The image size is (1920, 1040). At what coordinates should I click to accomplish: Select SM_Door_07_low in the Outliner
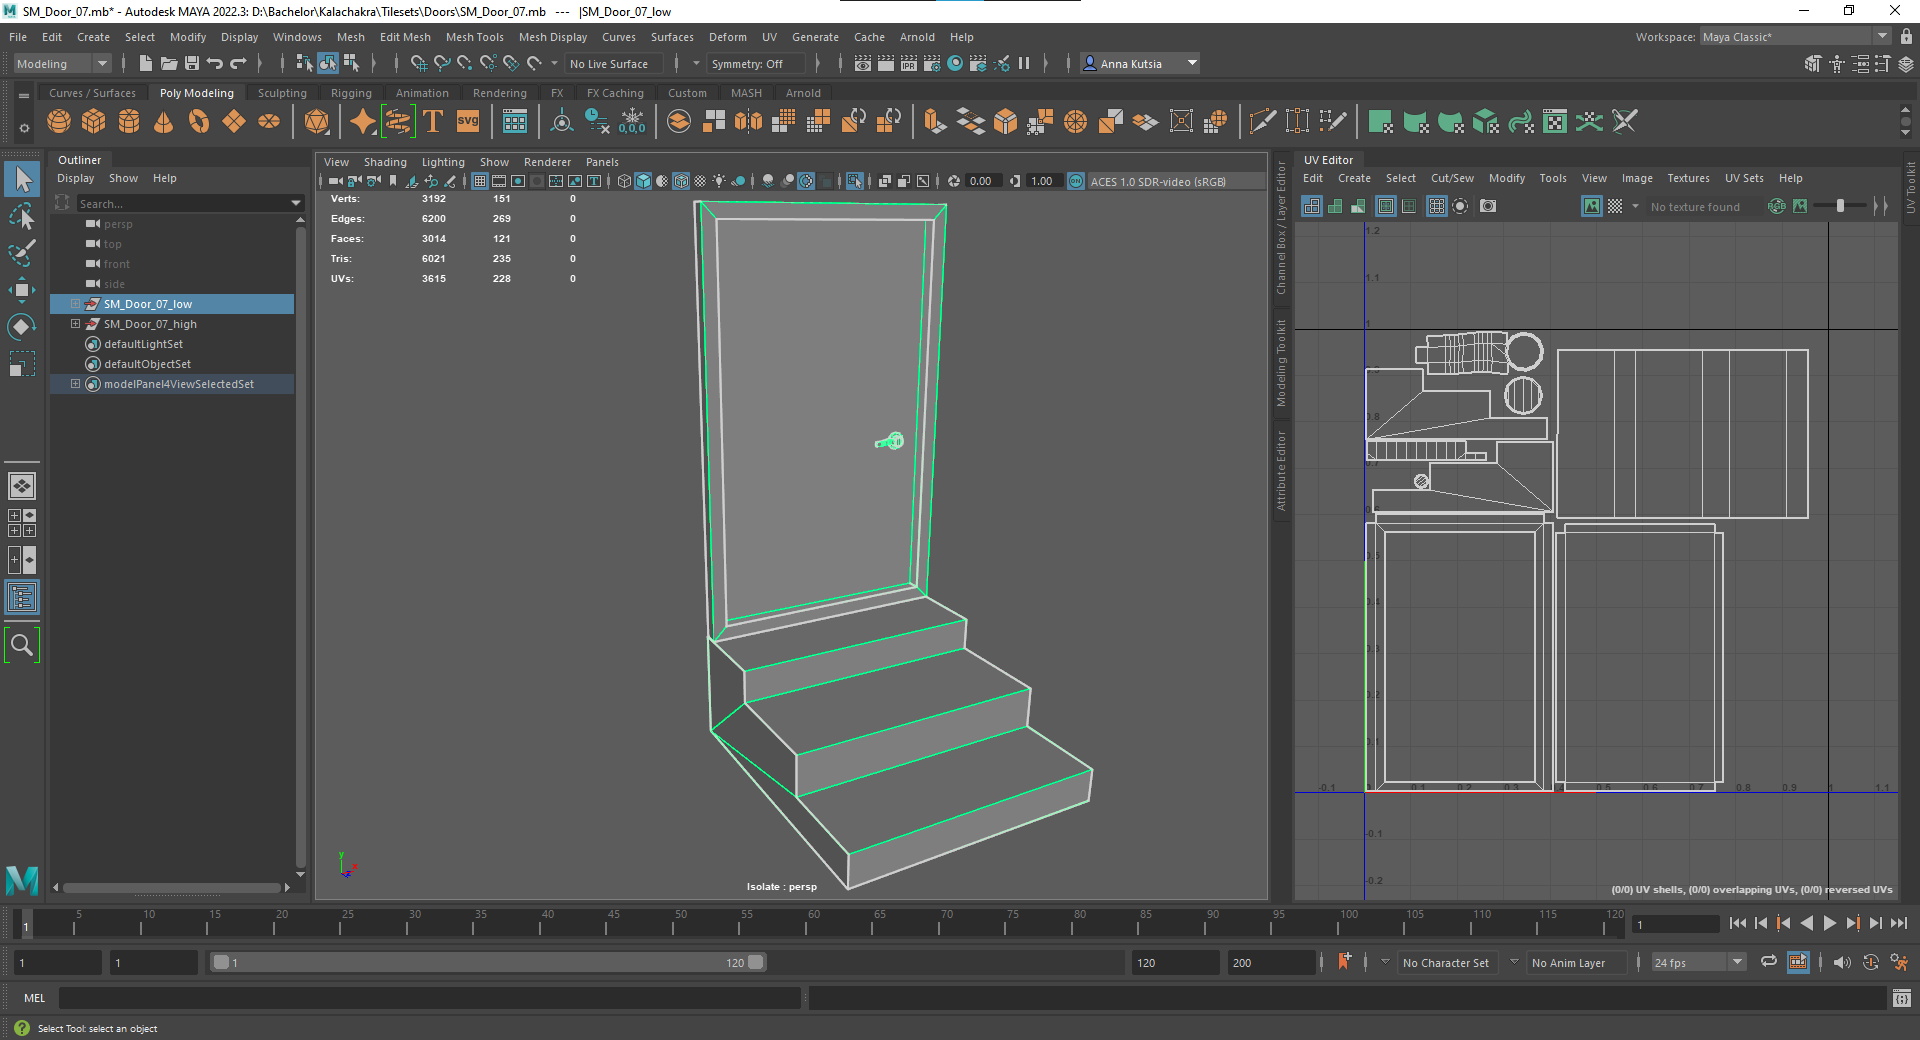172,304
